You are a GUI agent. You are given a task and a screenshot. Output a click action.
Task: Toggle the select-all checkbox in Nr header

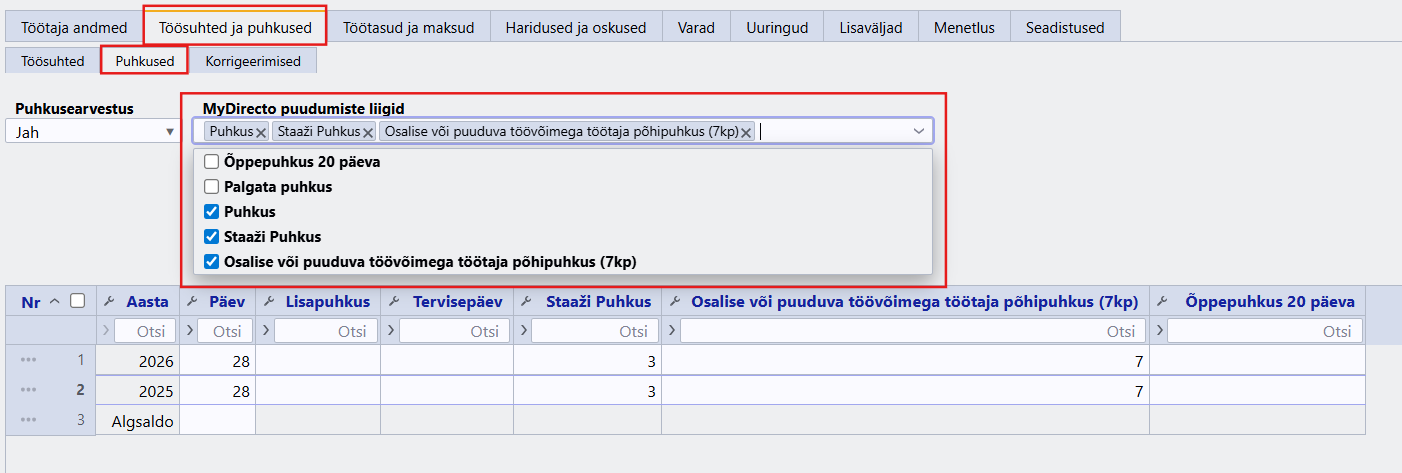pyautogui.click(x=78, y=301)
